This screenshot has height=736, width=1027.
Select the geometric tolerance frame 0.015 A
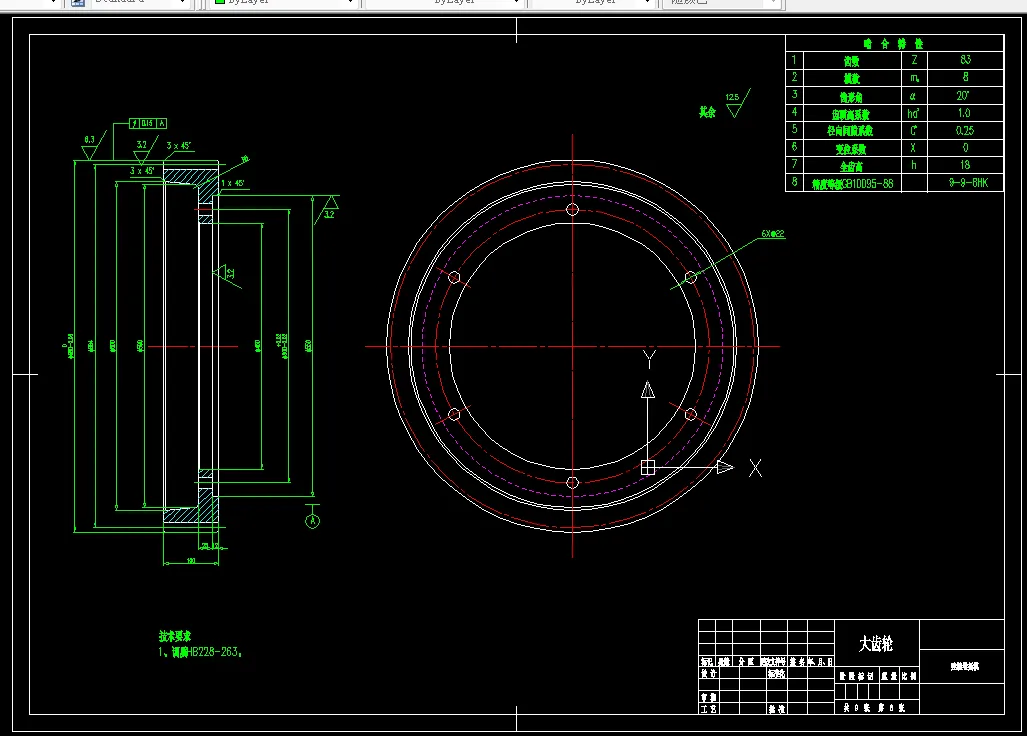click(x=148, y=123)
